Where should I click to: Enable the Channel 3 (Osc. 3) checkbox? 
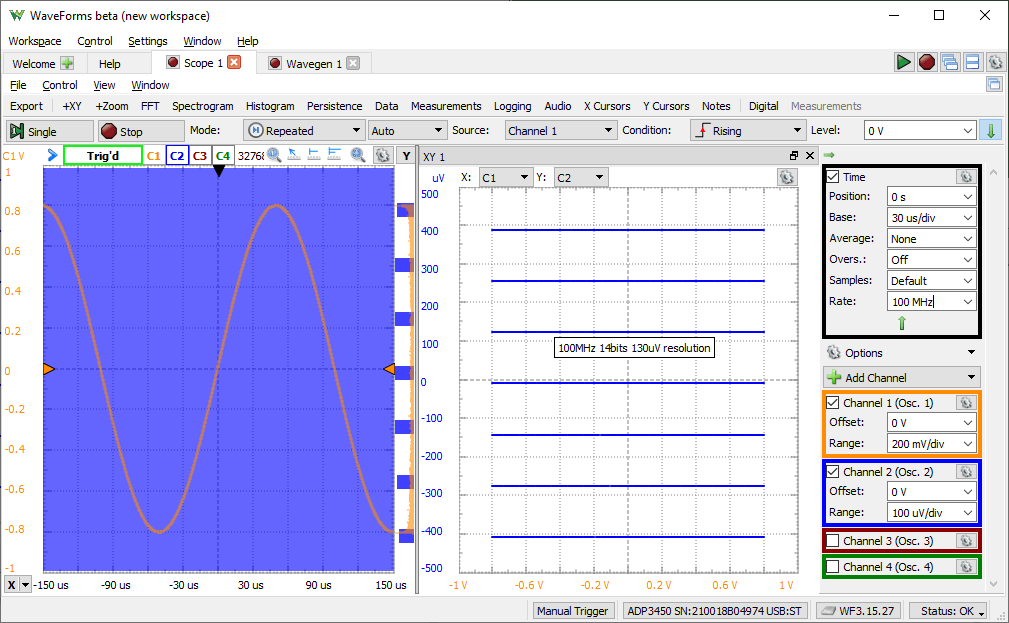pos(833,541)
